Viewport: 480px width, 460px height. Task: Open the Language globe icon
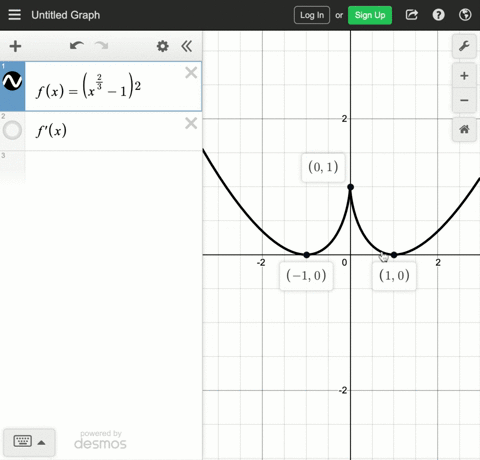click(465, 15)
